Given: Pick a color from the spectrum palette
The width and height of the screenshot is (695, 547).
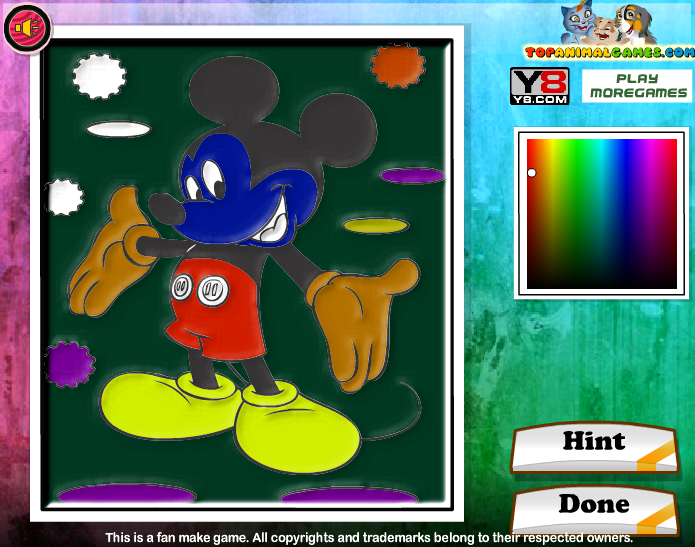Looking at the screenshot, I should point(601,214).
